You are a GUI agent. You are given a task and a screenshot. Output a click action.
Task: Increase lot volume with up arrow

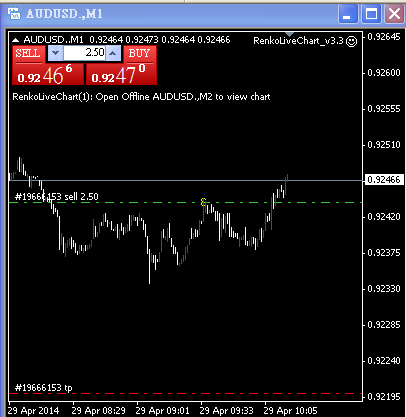(x=113, y=53)
